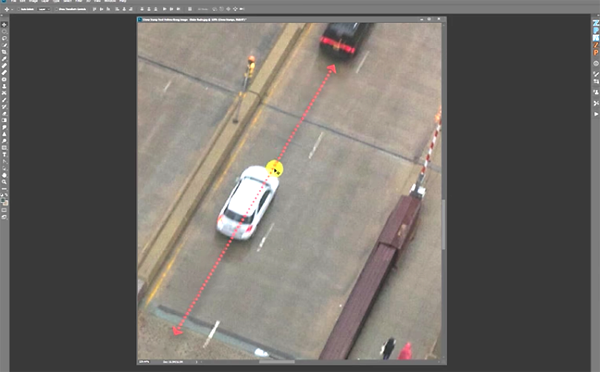Select the Lasso tool
The height and width of the screenshot is (372, 600).
pyautogui.click(x=4, y=38)
